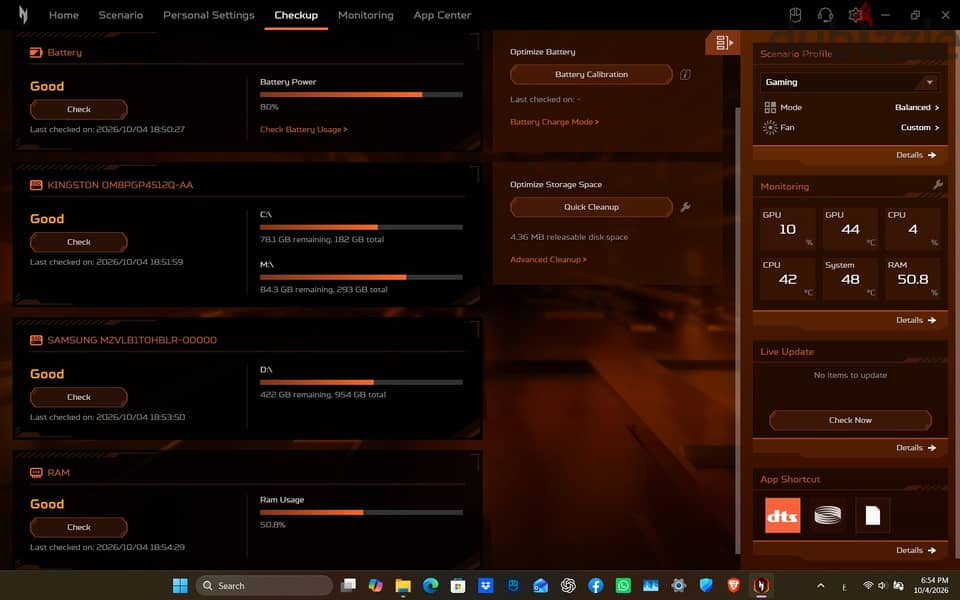
Task: Open File Explorer from taskbar
Action: (x=403, y=586)
